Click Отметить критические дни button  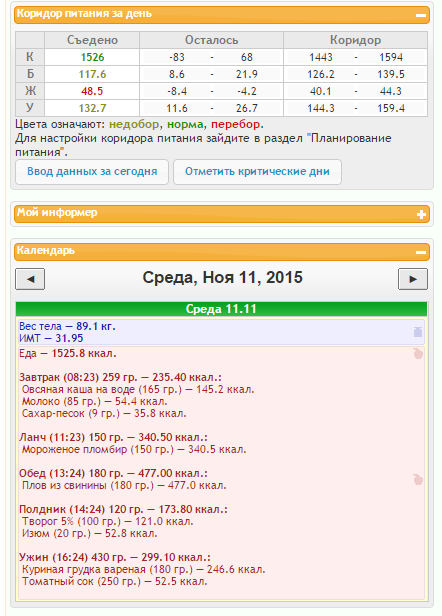tap(257, 172)
